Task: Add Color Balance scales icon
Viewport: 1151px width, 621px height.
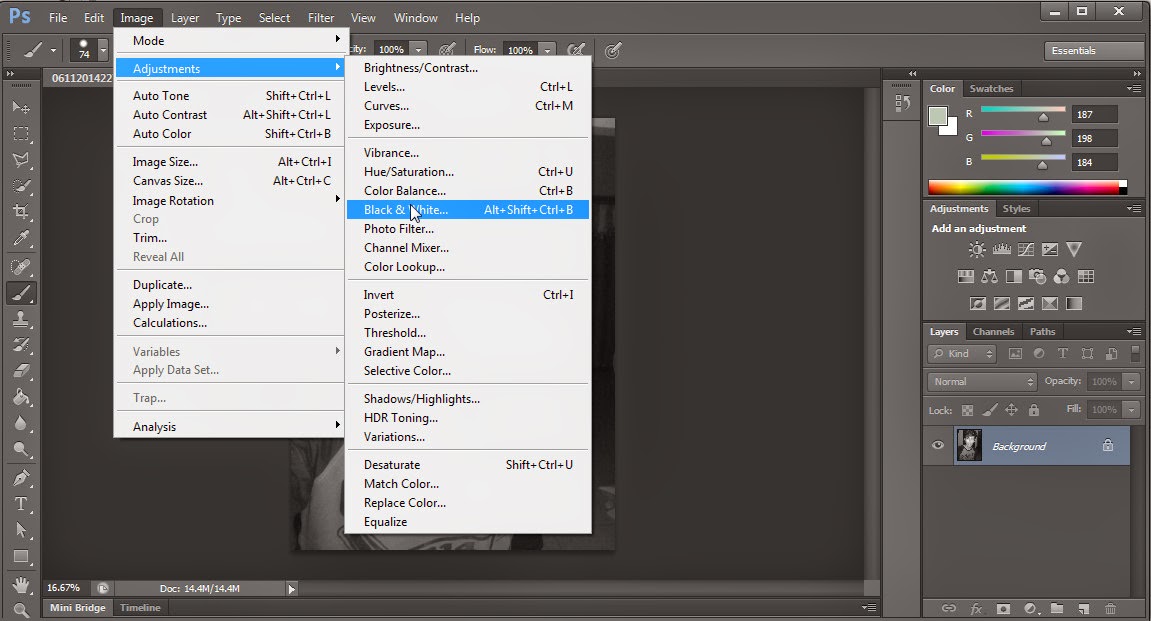Action: point(990,277)
